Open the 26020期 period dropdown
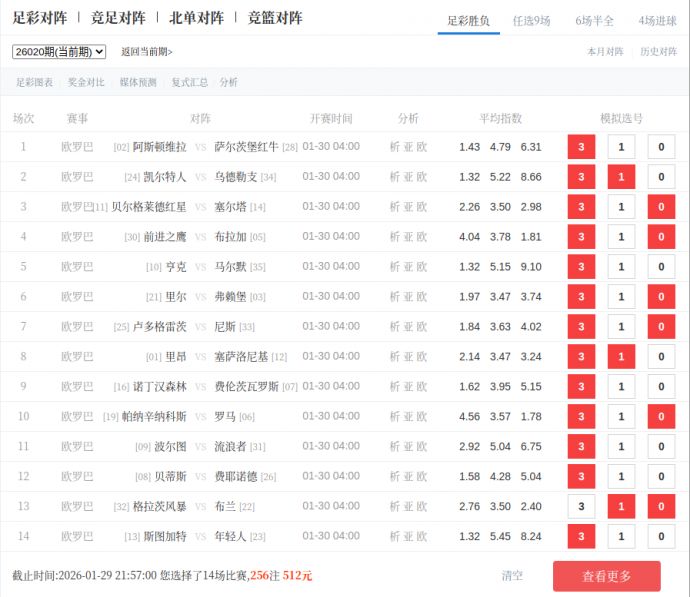 coord(59,52)
